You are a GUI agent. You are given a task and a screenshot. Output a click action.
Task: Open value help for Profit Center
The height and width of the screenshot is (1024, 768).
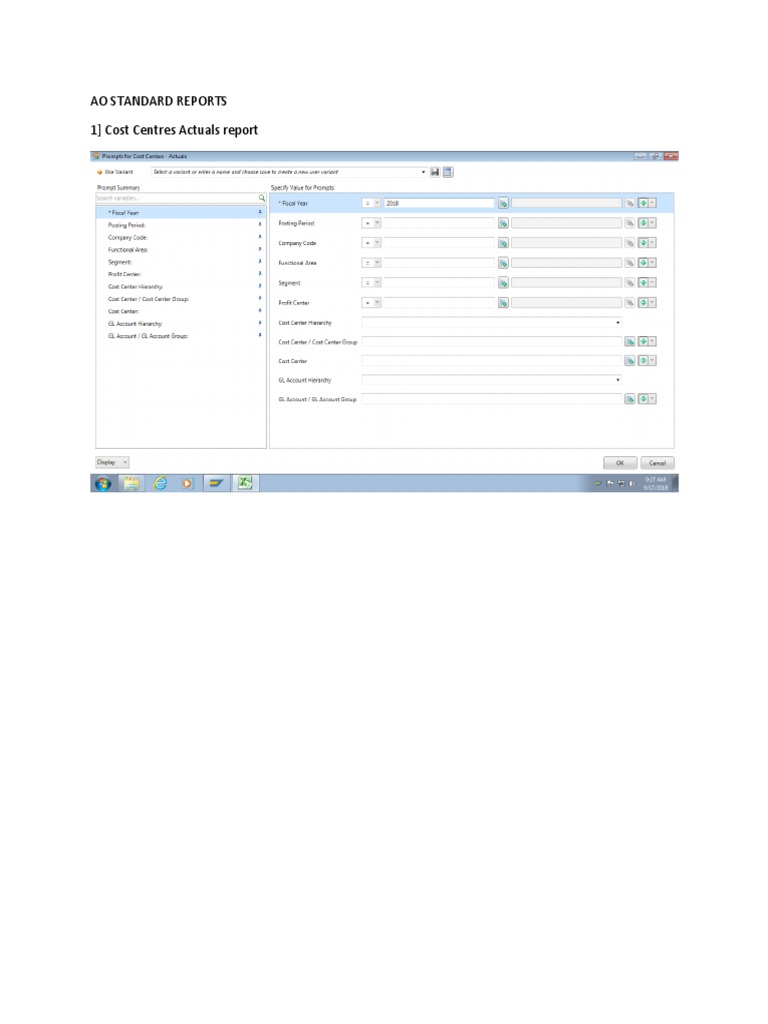(503, 303)
